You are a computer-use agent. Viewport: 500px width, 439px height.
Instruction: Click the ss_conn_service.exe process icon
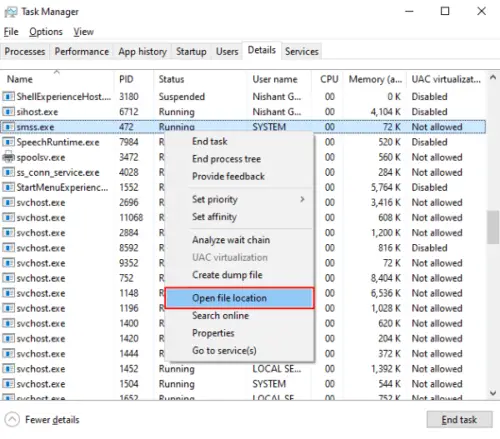[8, 172]
